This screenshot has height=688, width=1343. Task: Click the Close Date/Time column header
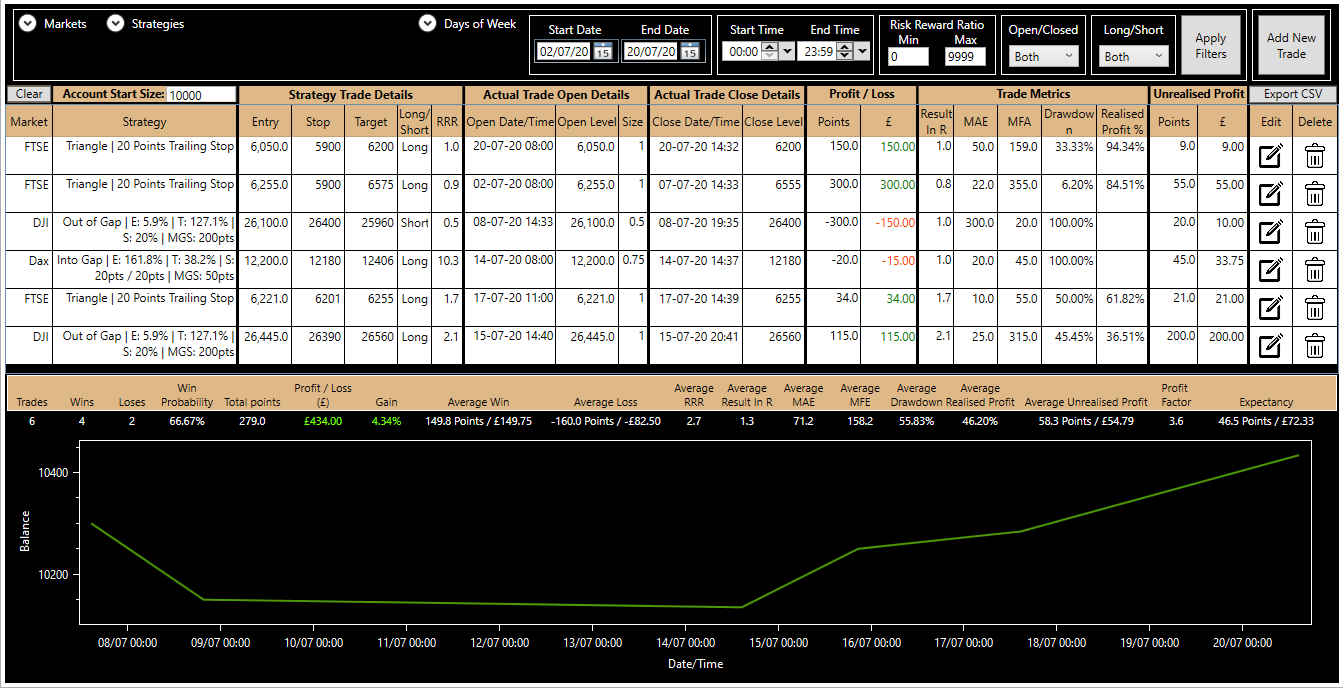696,122
